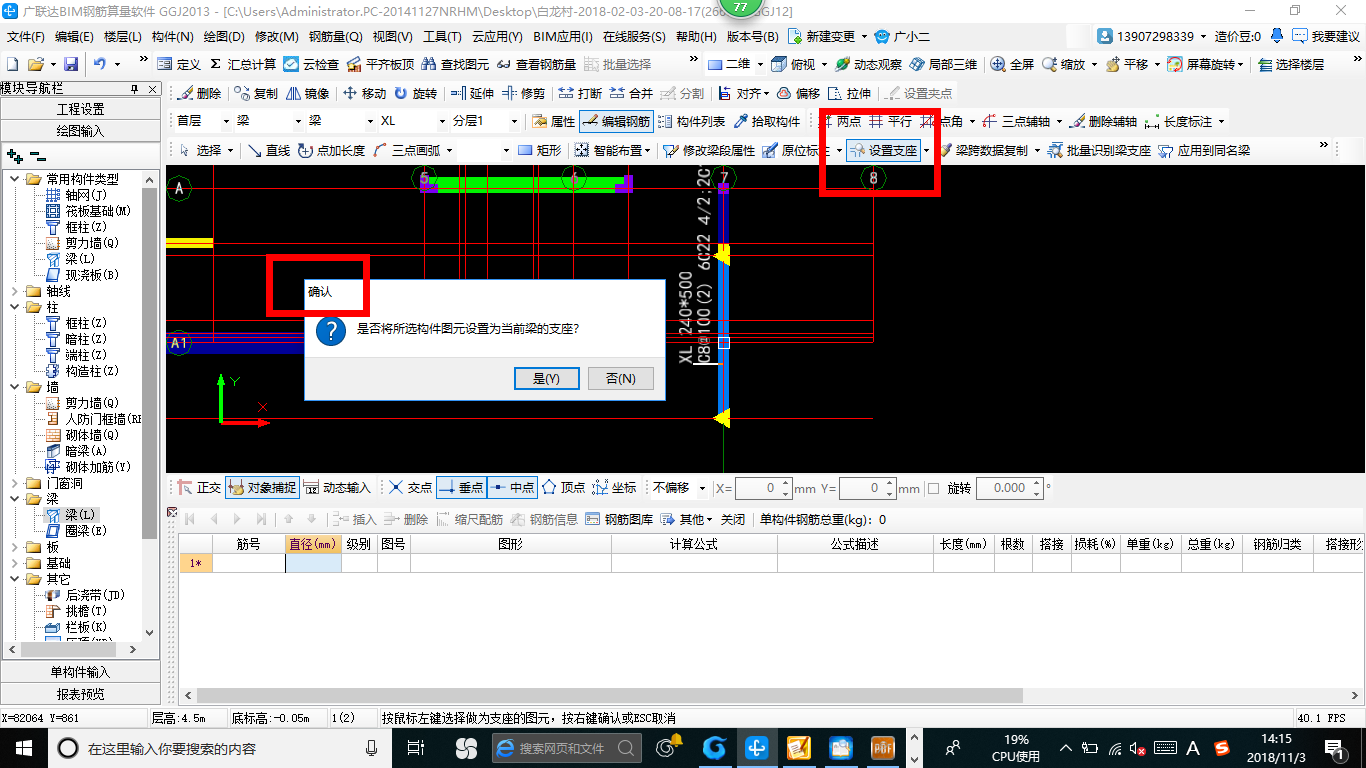
Task: Select the 动态观察 dynamic view tool
Action: pos(866,64)
